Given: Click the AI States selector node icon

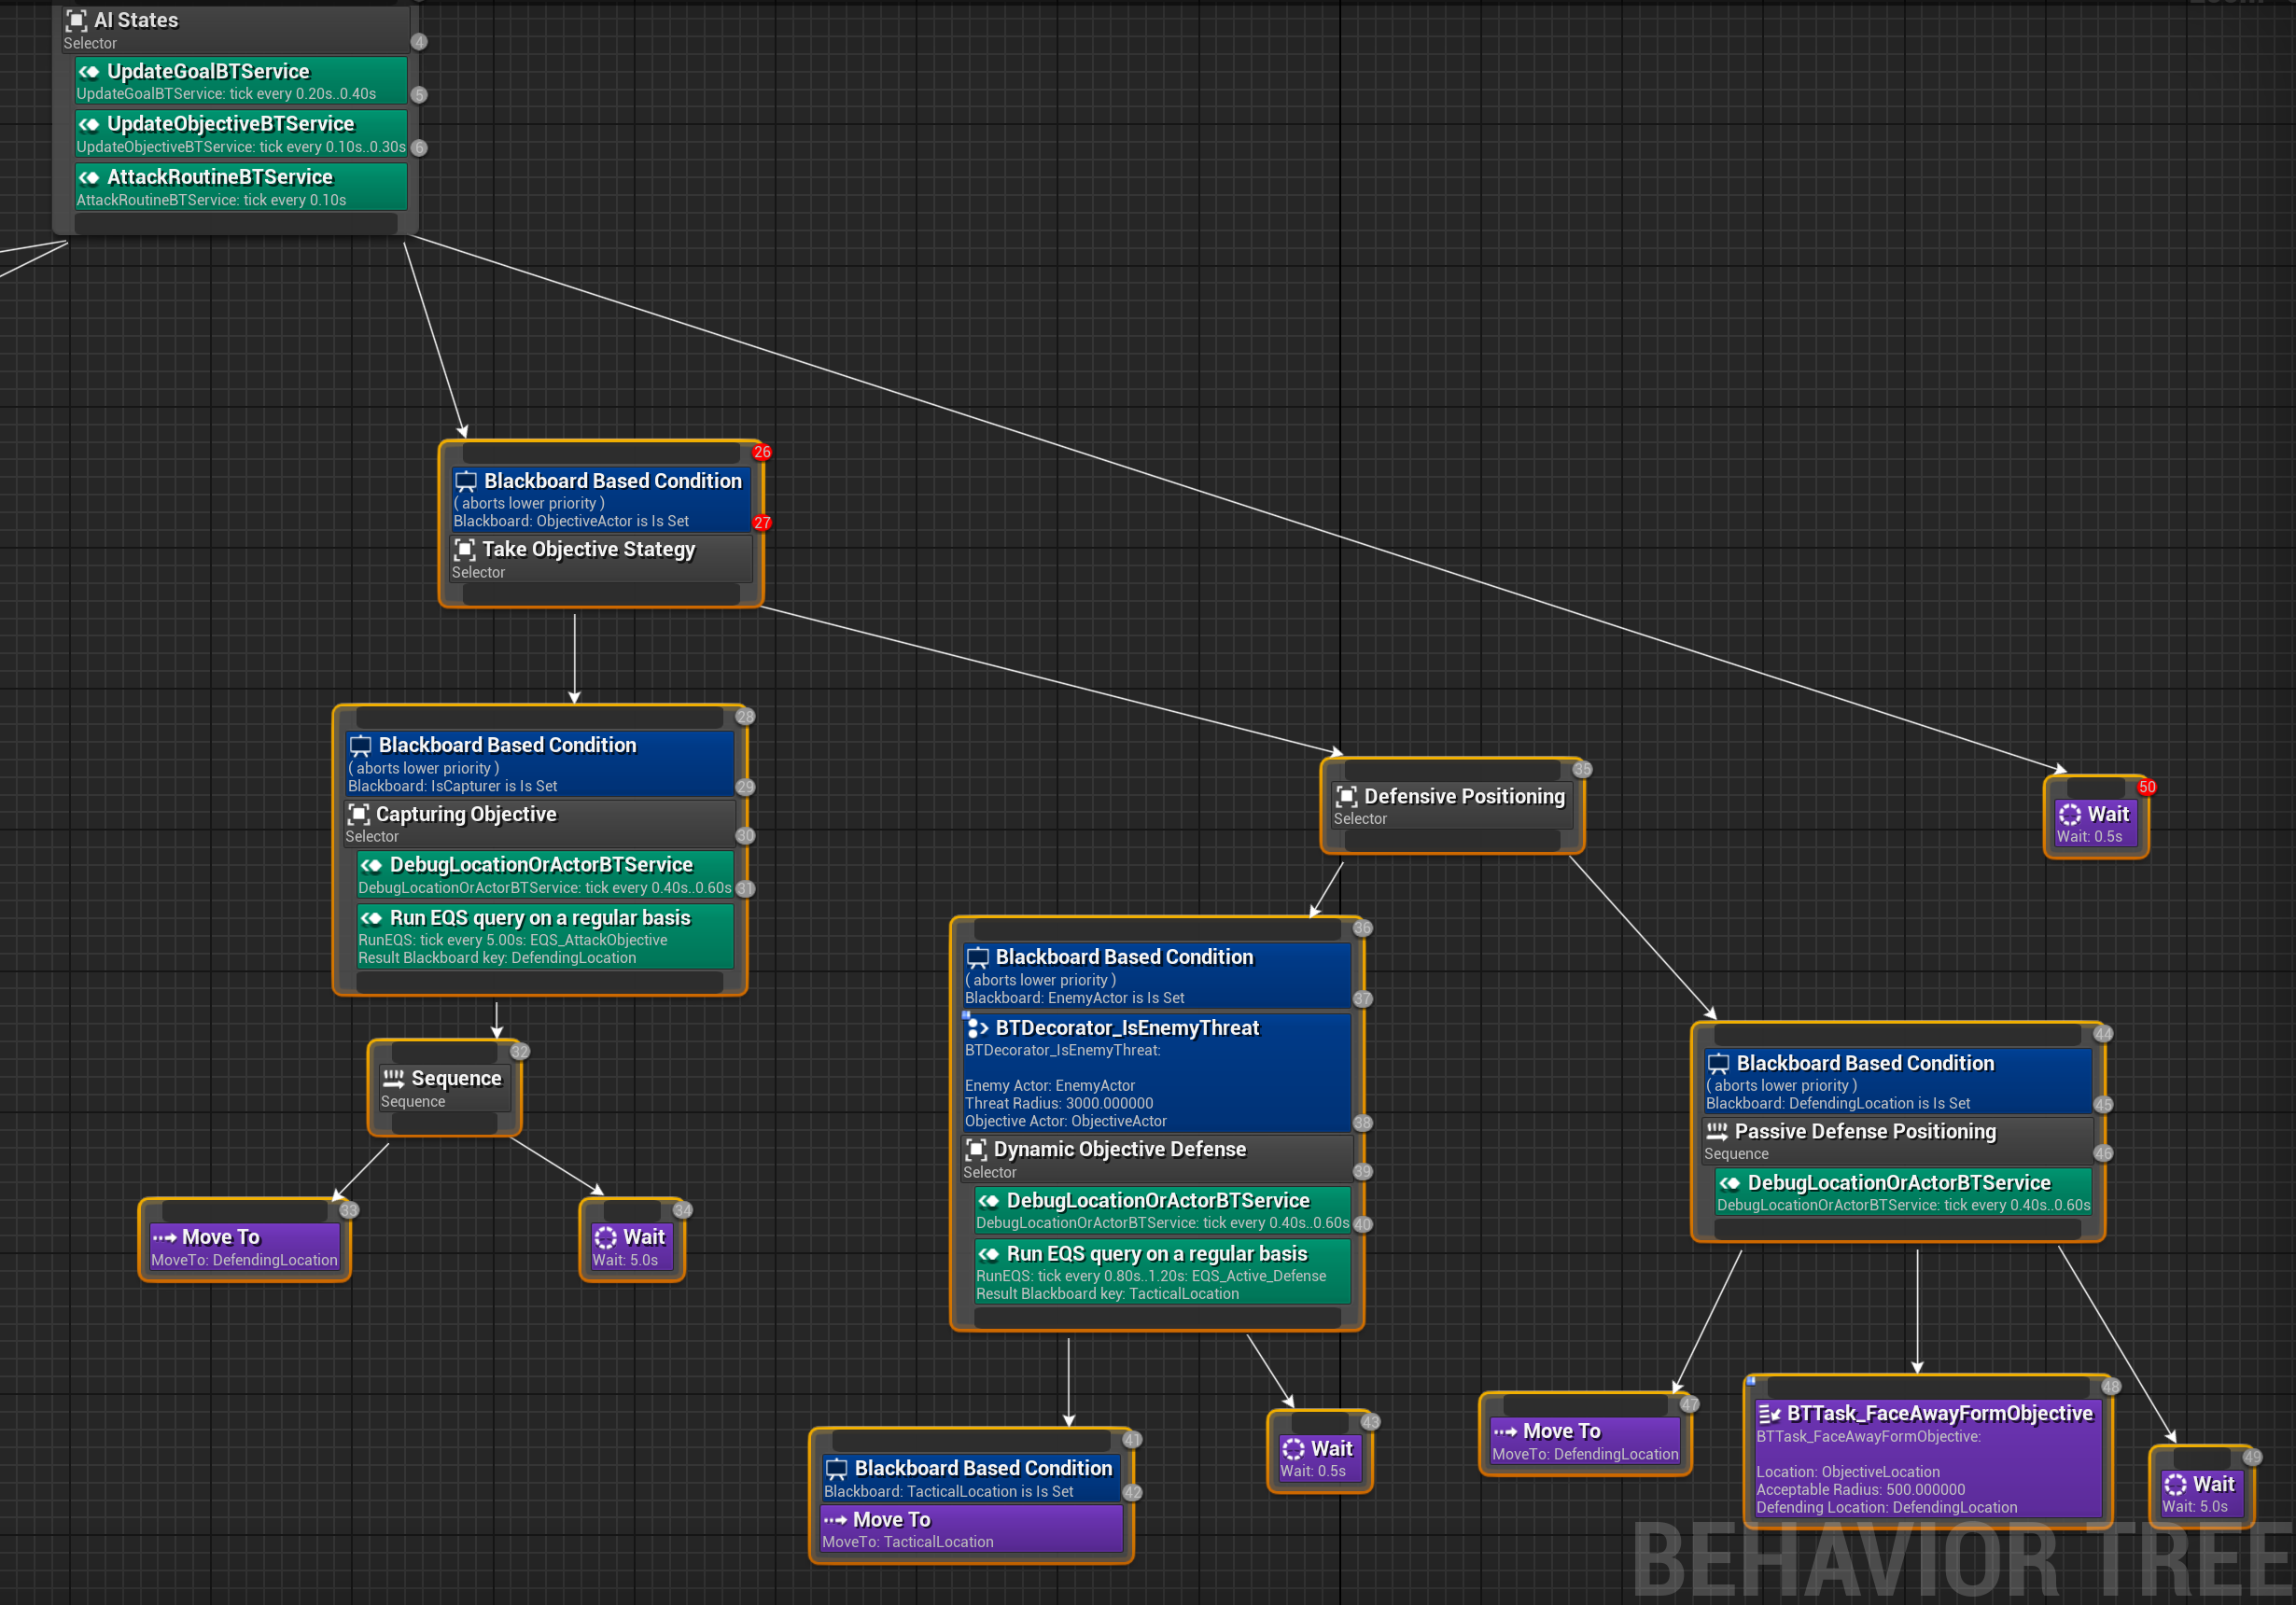Looking at the screenshot, I should click(x=76, y=20).
